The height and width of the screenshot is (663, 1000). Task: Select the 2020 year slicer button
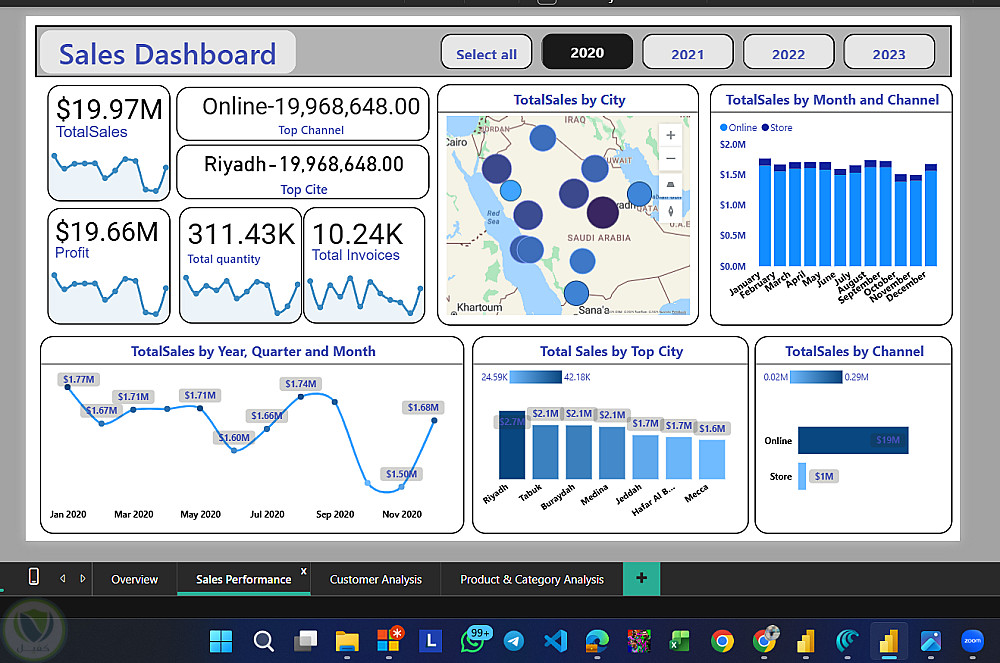[587, 52]
